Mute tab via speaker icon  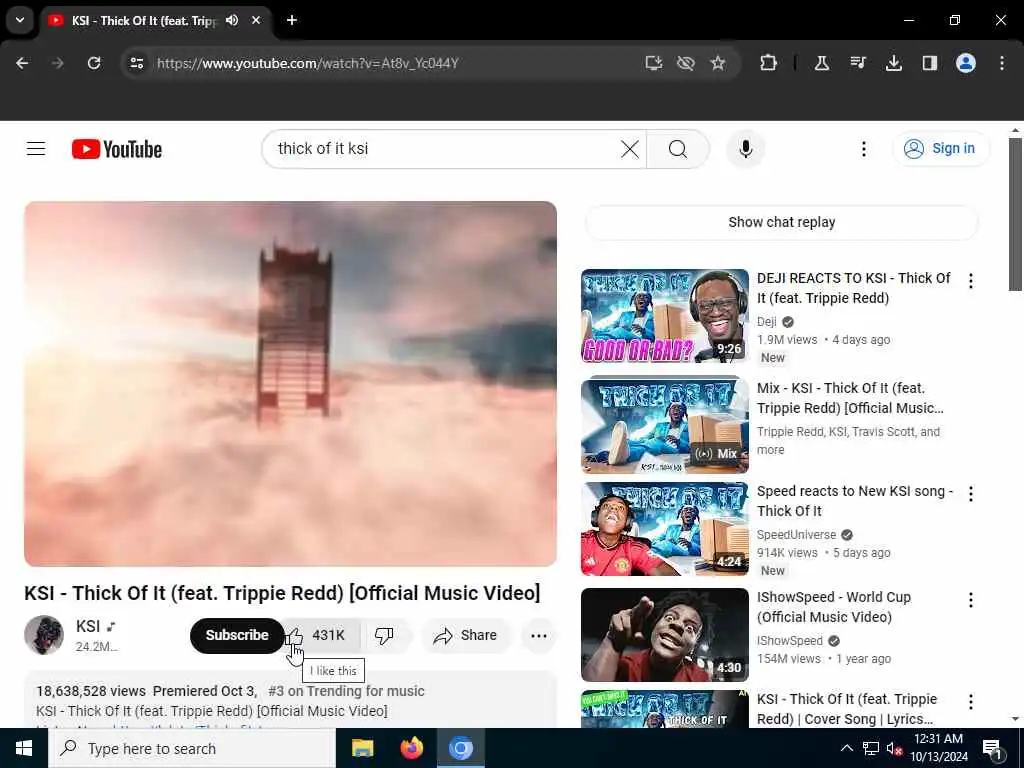point(232,20)
